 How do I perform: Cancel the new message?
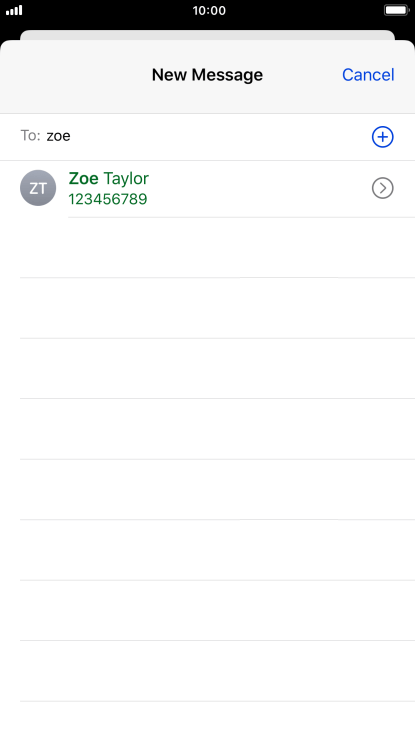pos(368,75)
